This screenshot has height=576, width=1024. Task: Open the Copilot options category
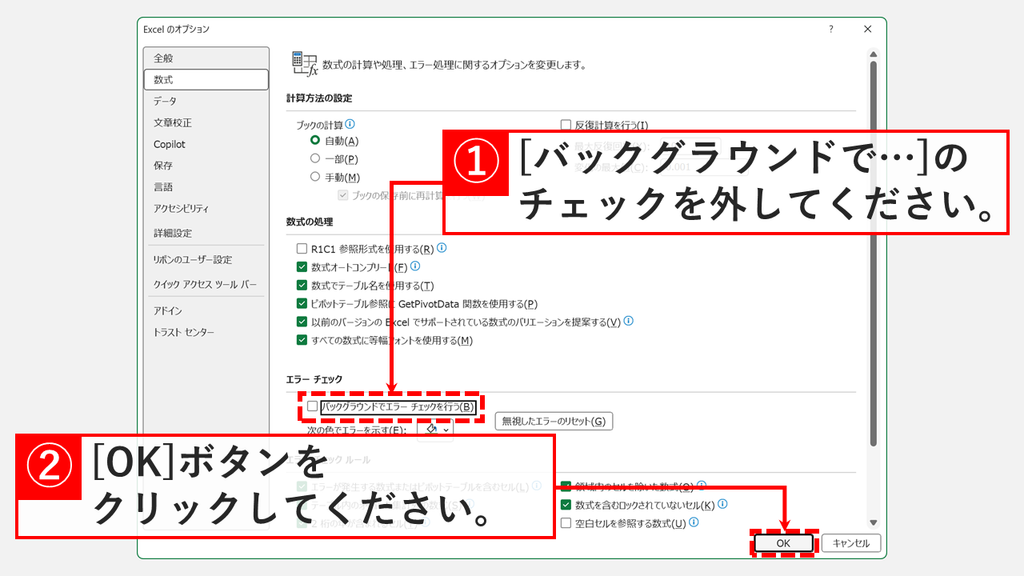pos(206,144)
